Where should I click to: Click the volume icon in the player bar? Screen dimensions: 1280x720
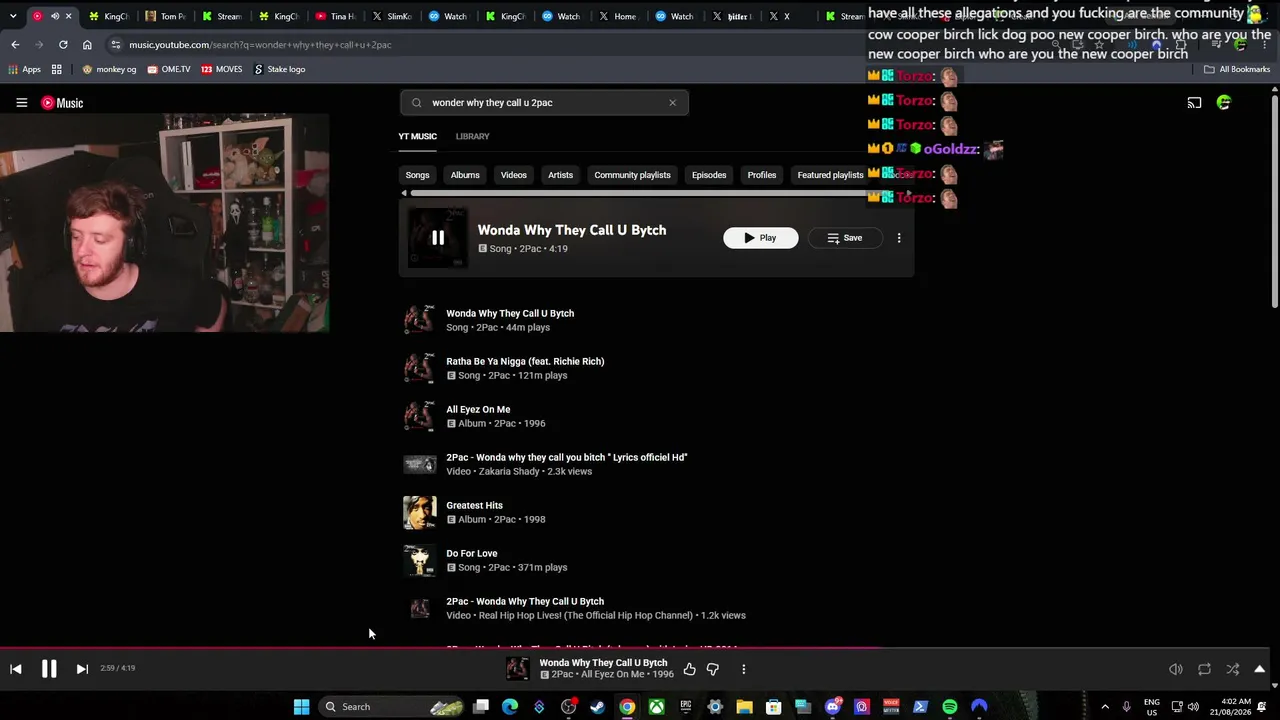1176,669
